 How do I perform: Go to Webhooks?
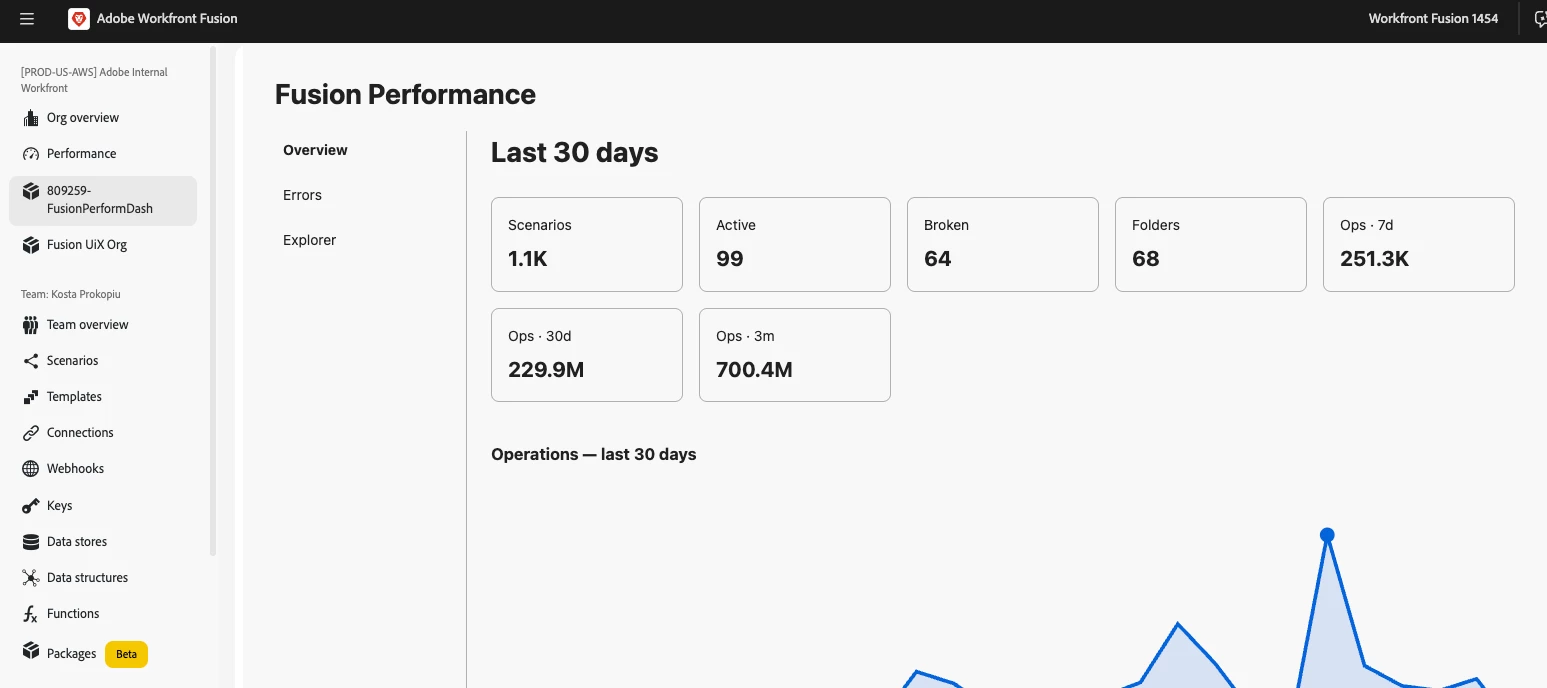pyautogui.click(x=75, y=469)
